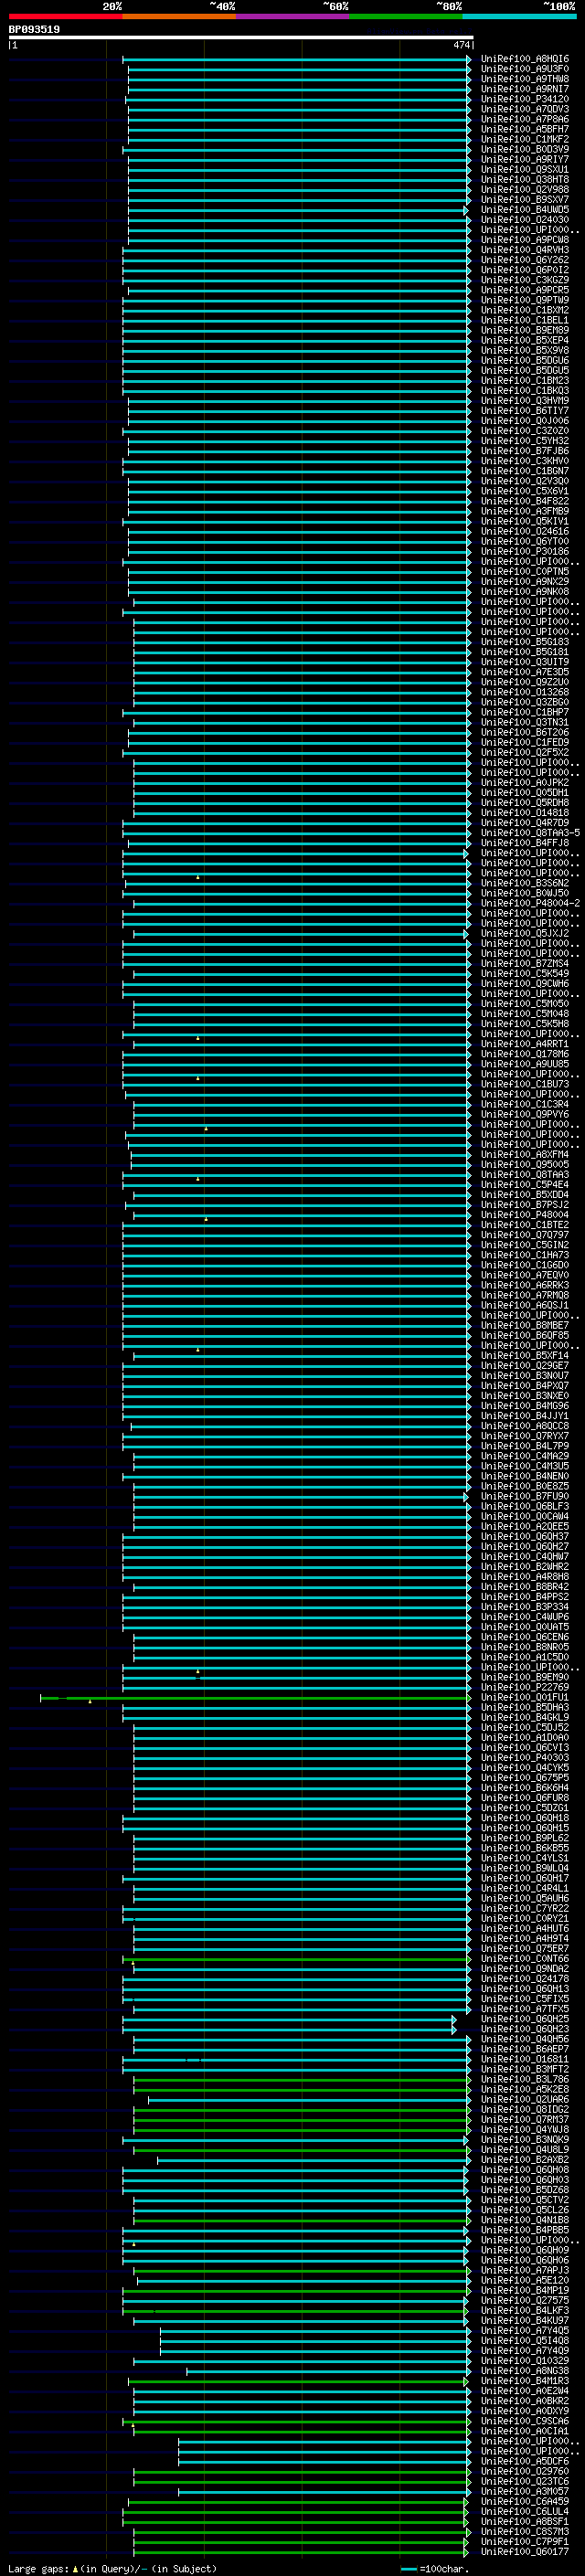The width and height of the screenshot is (585, 2576).
Task: Open hit UniRef100_Q75ER7
Action: [525, 1949]
